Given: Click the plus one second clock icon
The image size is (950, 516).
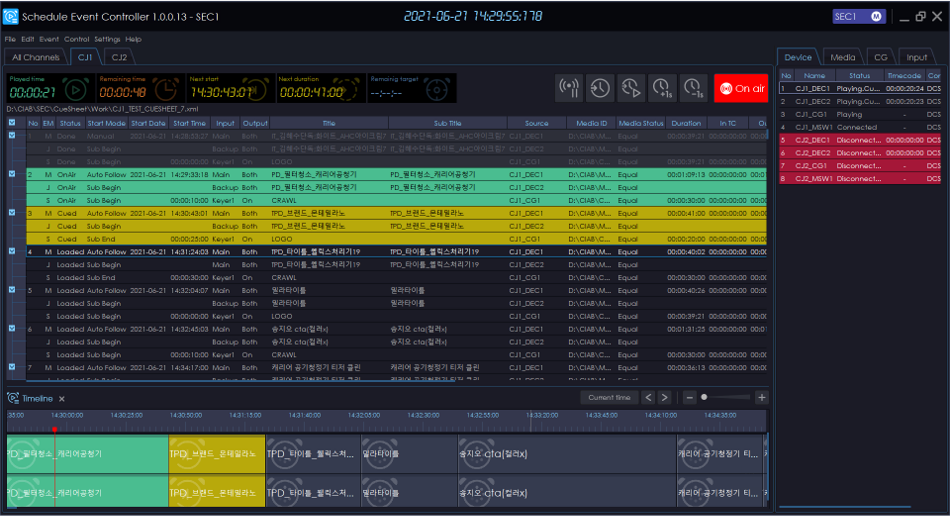Looking at the screenshot, I should click(x=662, y=88).
